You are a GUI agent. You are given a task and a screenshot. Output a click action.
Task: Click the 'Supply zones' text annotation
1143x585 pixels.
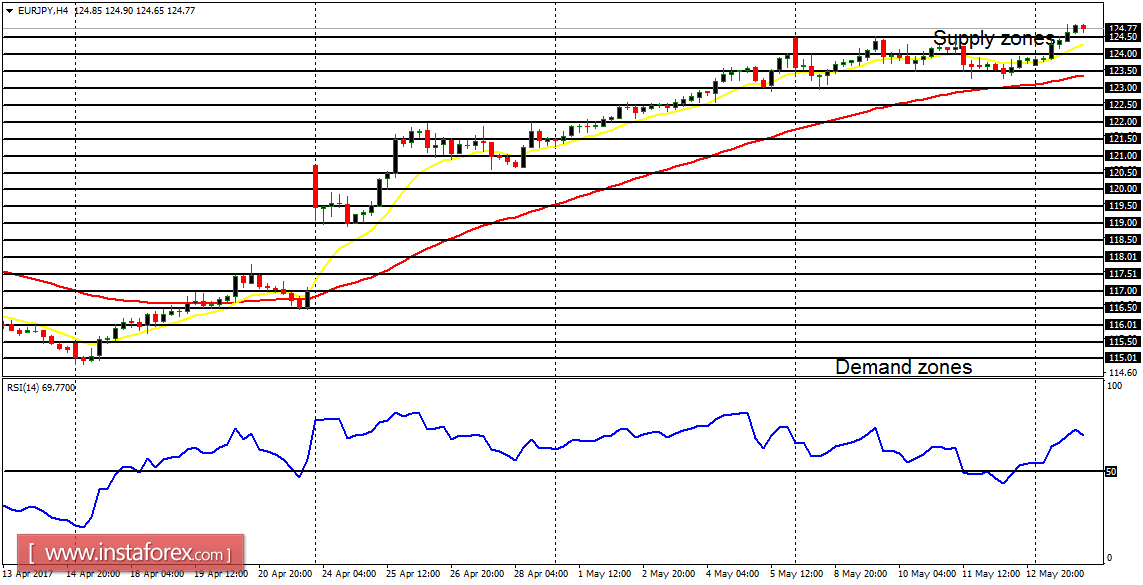(x=993, y=40)
